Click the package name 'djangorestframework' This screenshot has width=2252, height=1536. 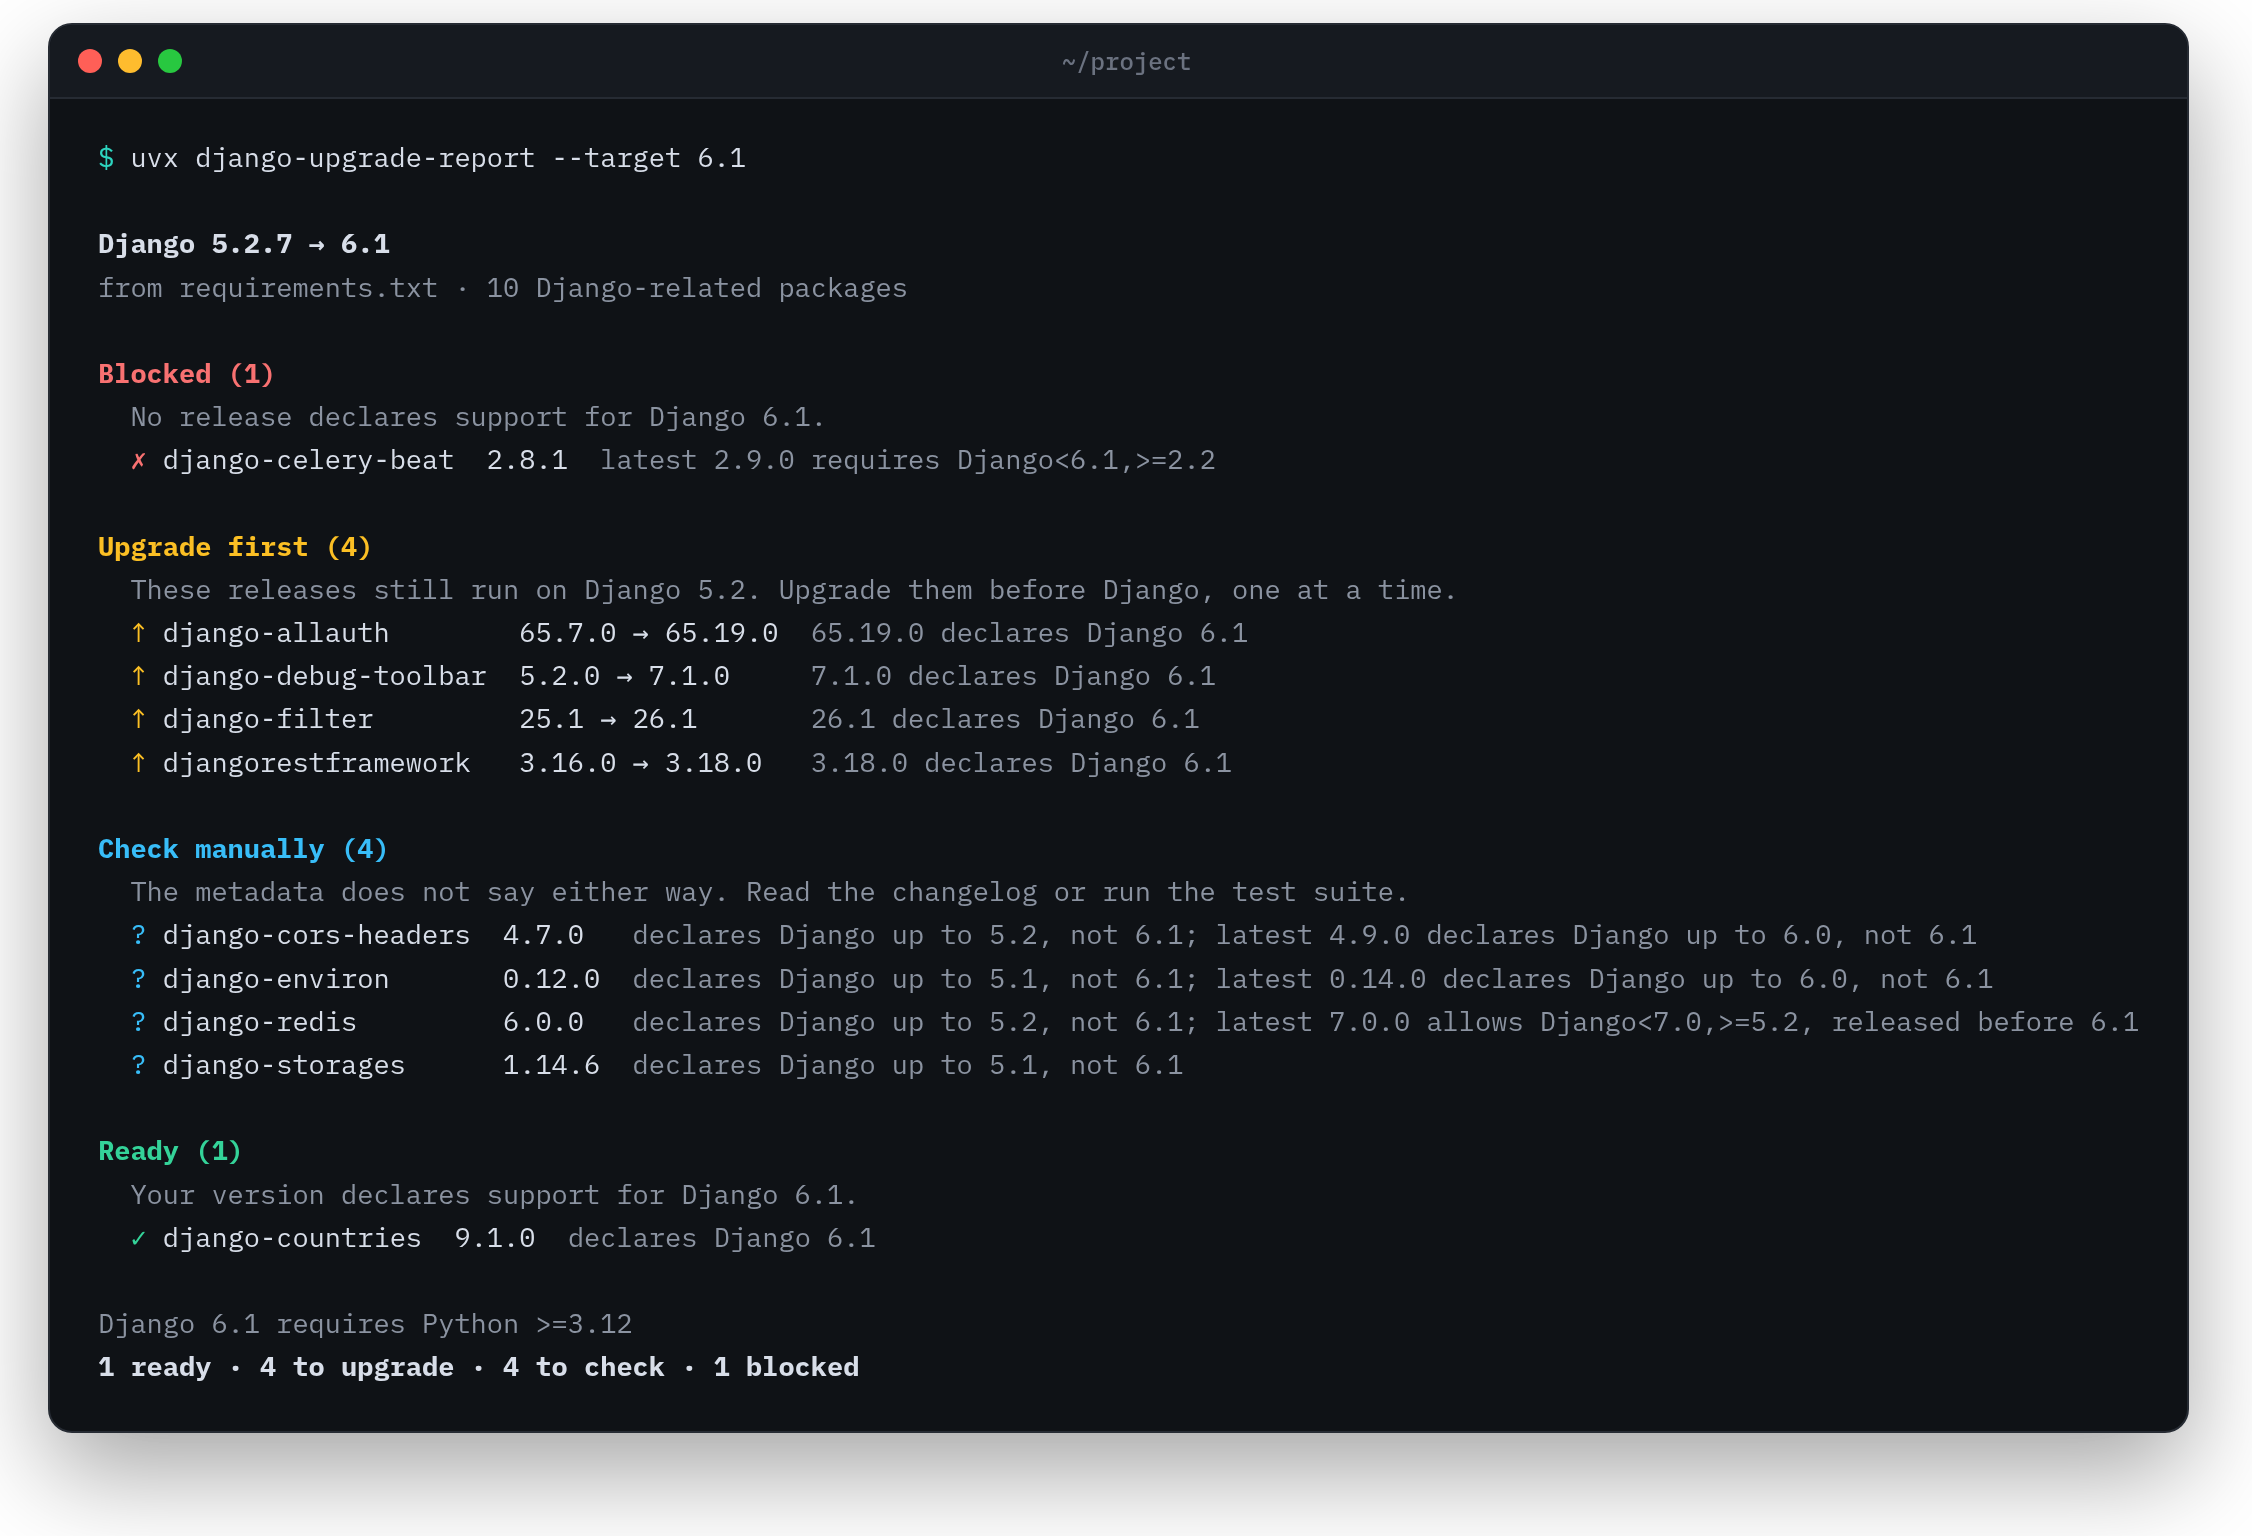point(316,763)
